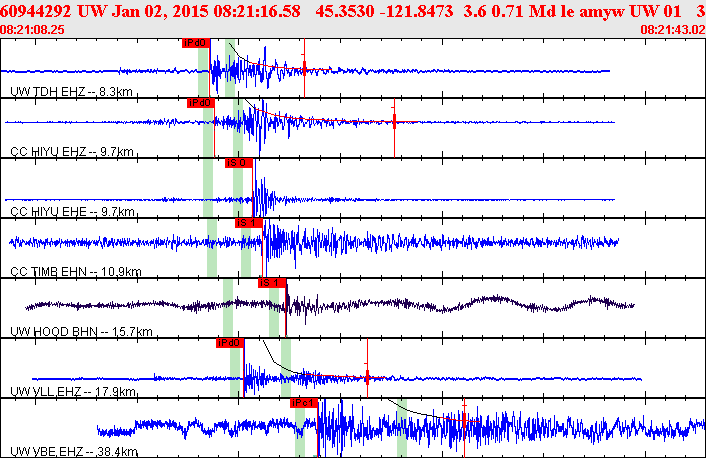Click the red coda end marker on TDH EHZ
Screen dimensions: 706x458
pos(304,68)
